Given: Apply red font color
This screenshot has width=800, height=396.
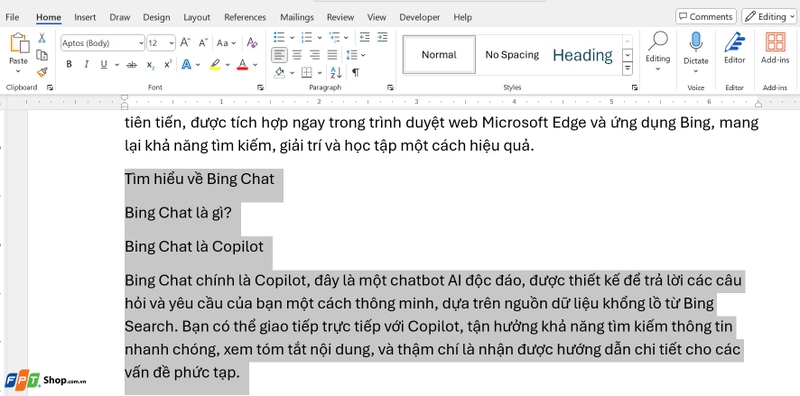Looking at the screenshot, I should 242,65.
